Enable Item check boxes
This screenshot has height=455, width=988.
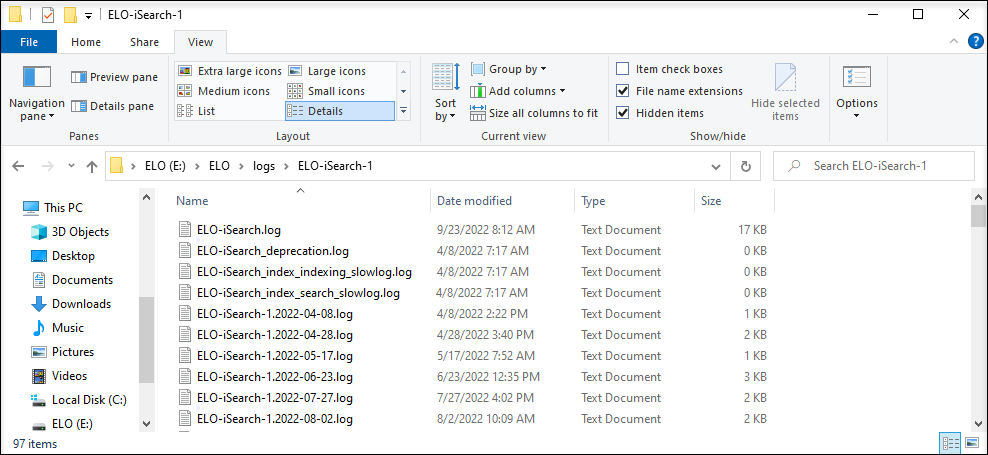pyautogui.click(x=669, y=69)
